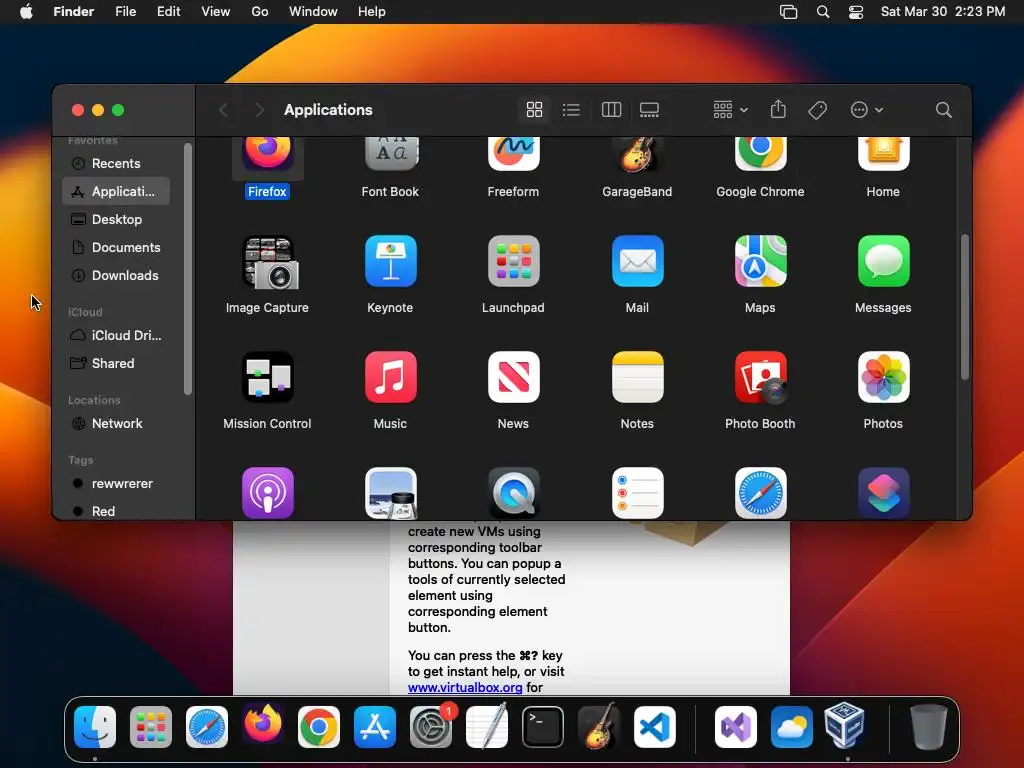Select the Photo Booth app
Screen dimensions: 1024x768
point(760,377)
